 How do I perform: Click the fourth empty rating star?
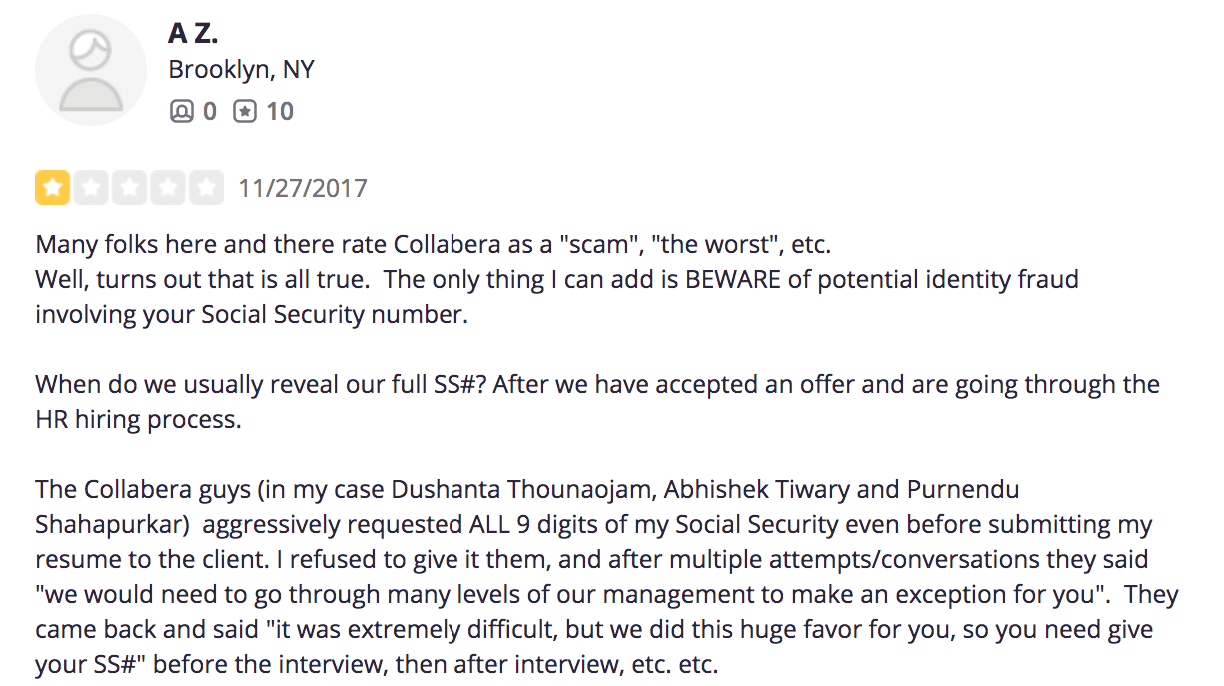point(169,188)
